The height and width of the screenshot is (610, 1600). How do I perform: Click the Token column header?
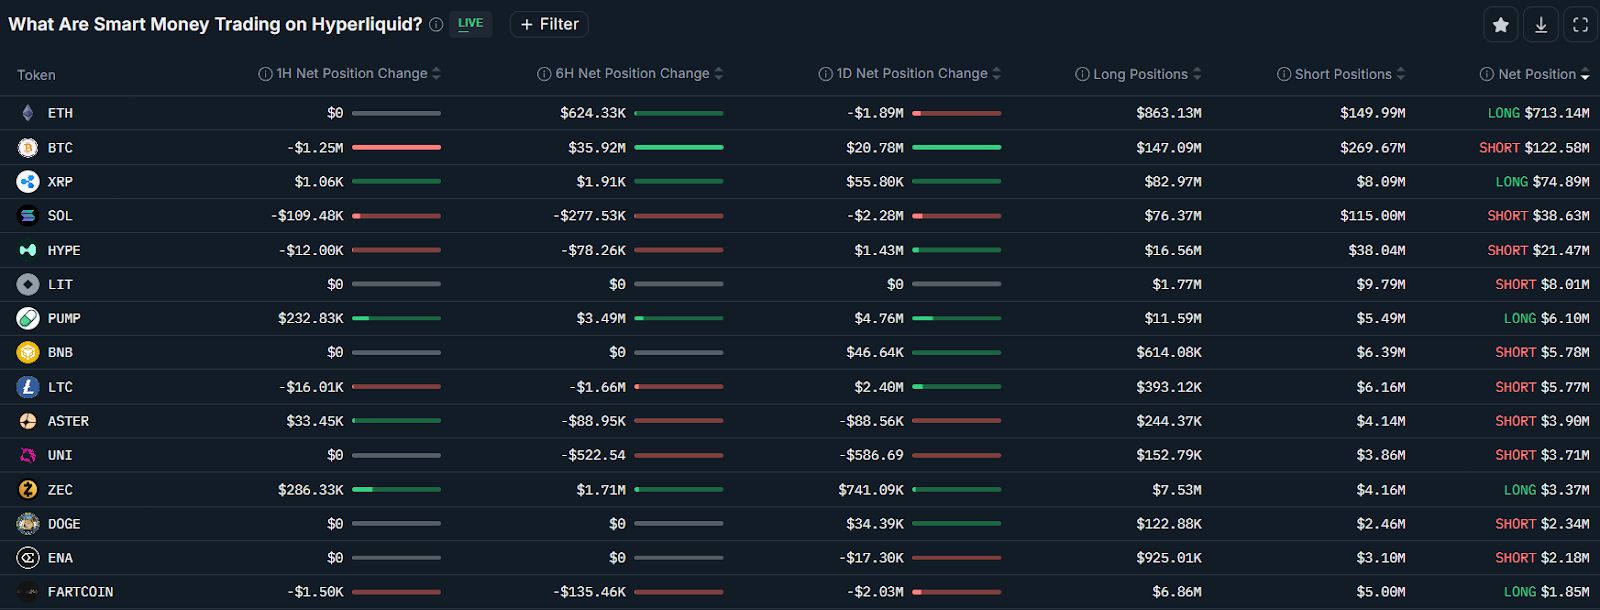coord(36,75)
